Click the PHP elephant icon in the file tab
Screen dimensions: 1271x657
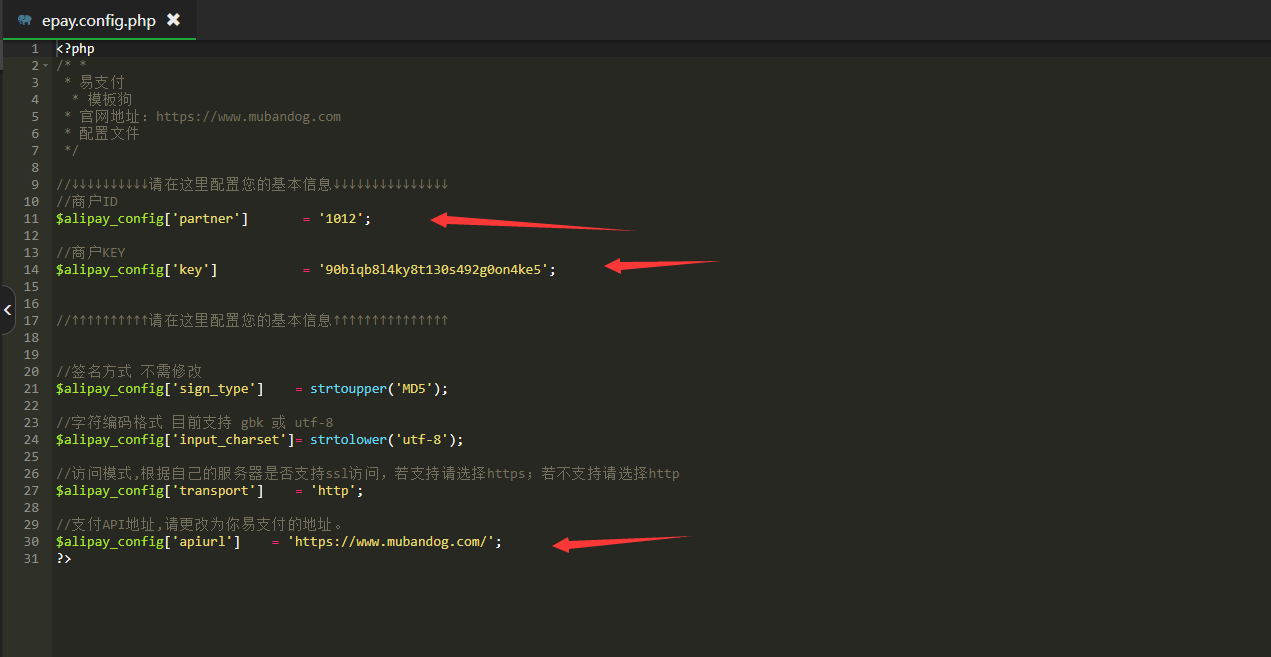pyautogui.click(x=24, y=20)
